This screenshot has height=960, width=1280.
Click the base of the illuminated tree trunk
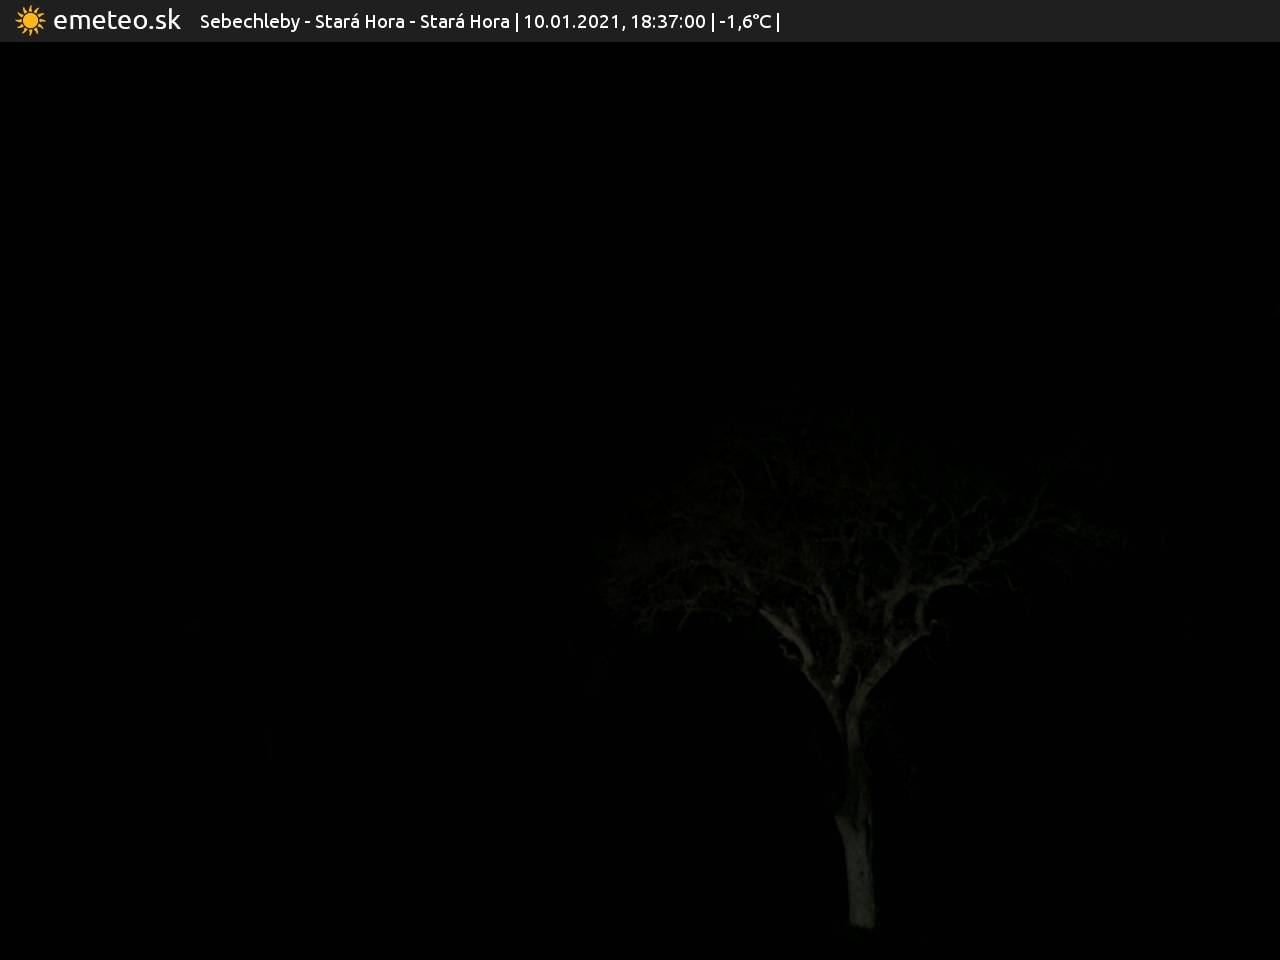click(x=860, y=915)
